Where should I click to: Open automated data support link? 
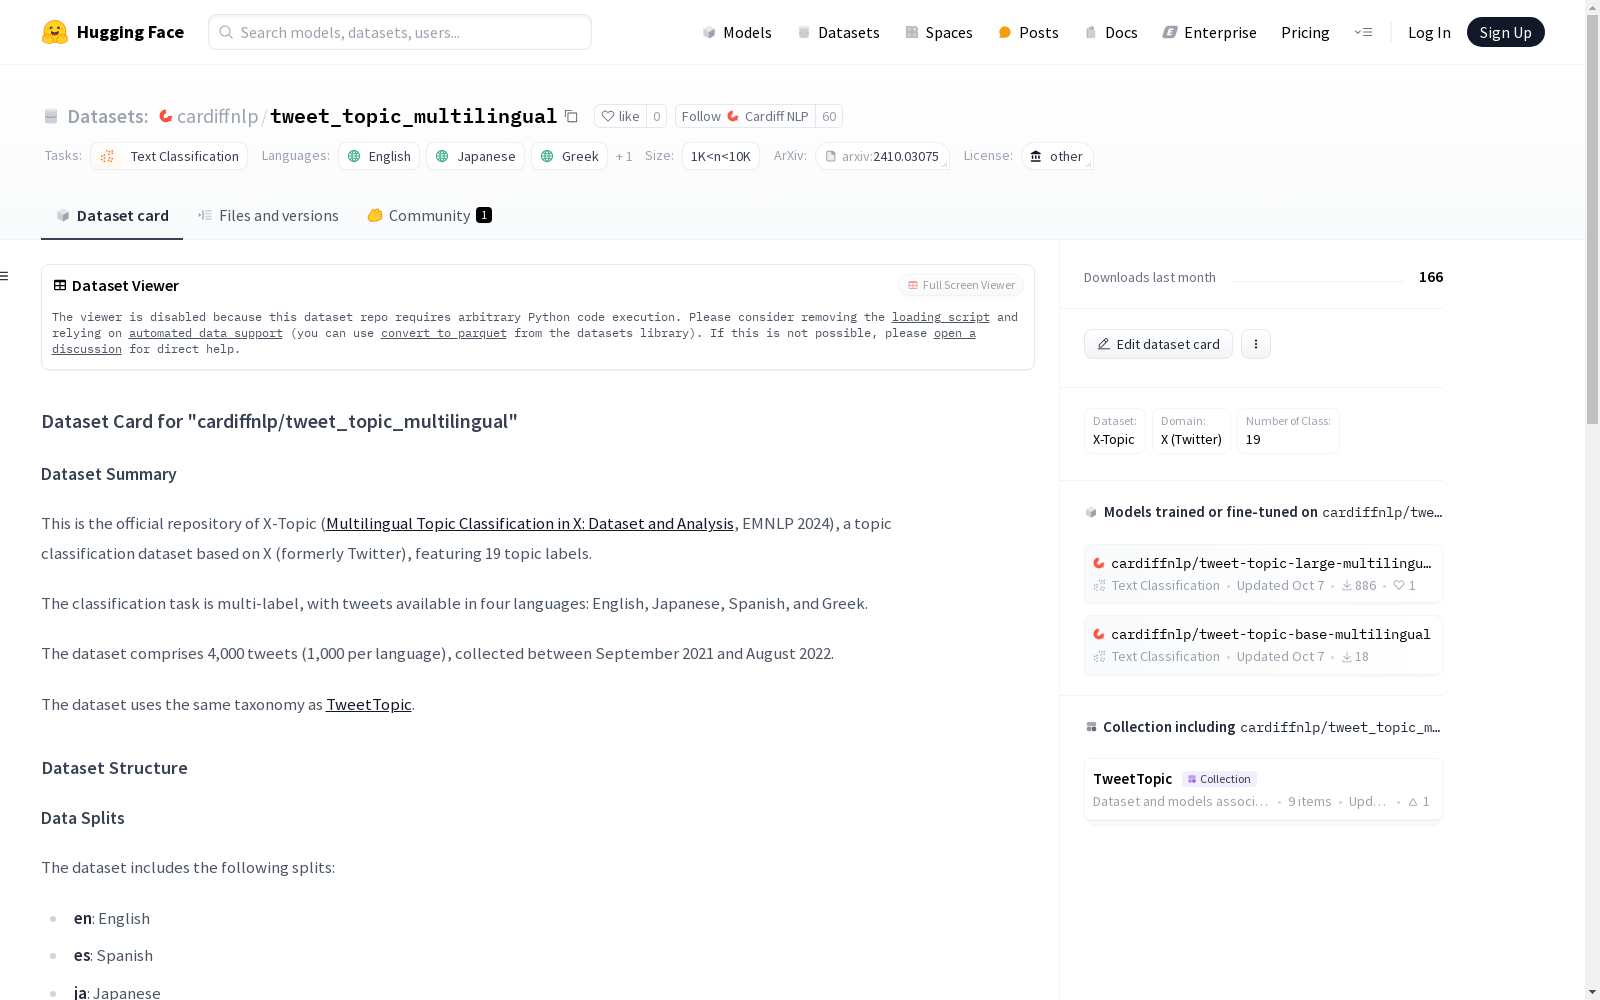point(206,333)
